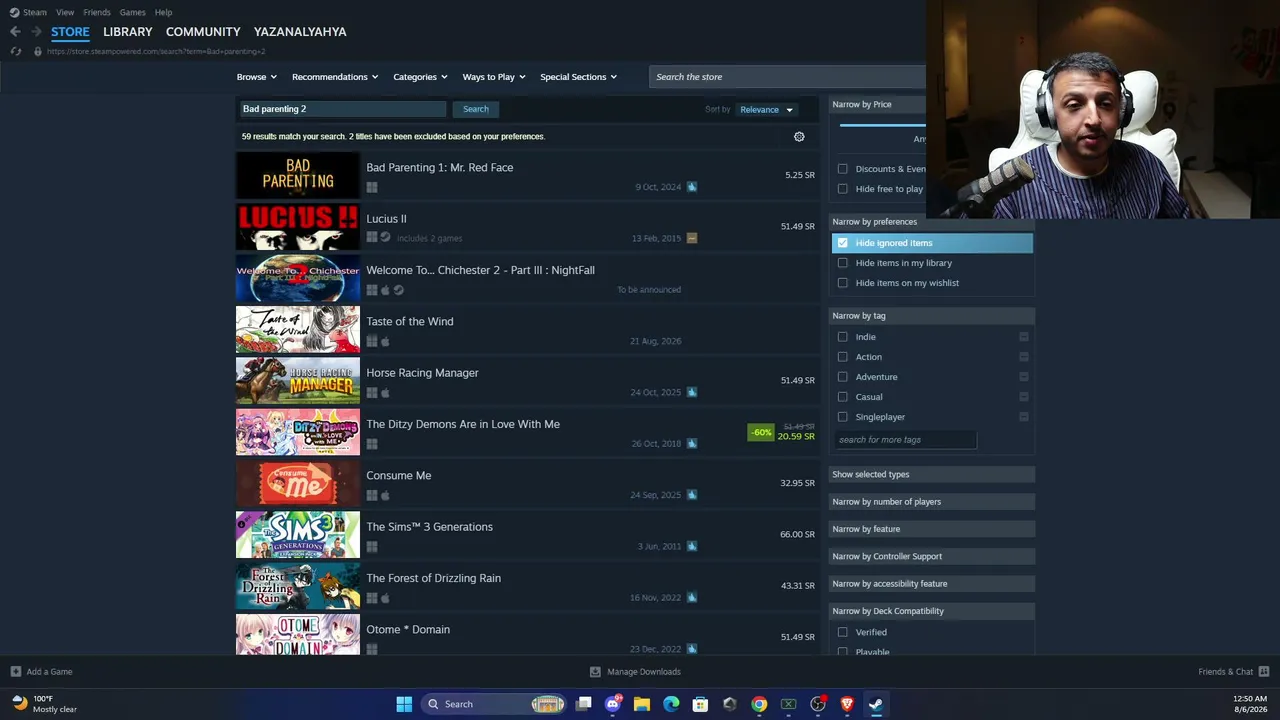Click the review thumbs-up icon for Bad Parenting 1
The height and width of the screenshot is (720, 1280).
click(692, 187)
